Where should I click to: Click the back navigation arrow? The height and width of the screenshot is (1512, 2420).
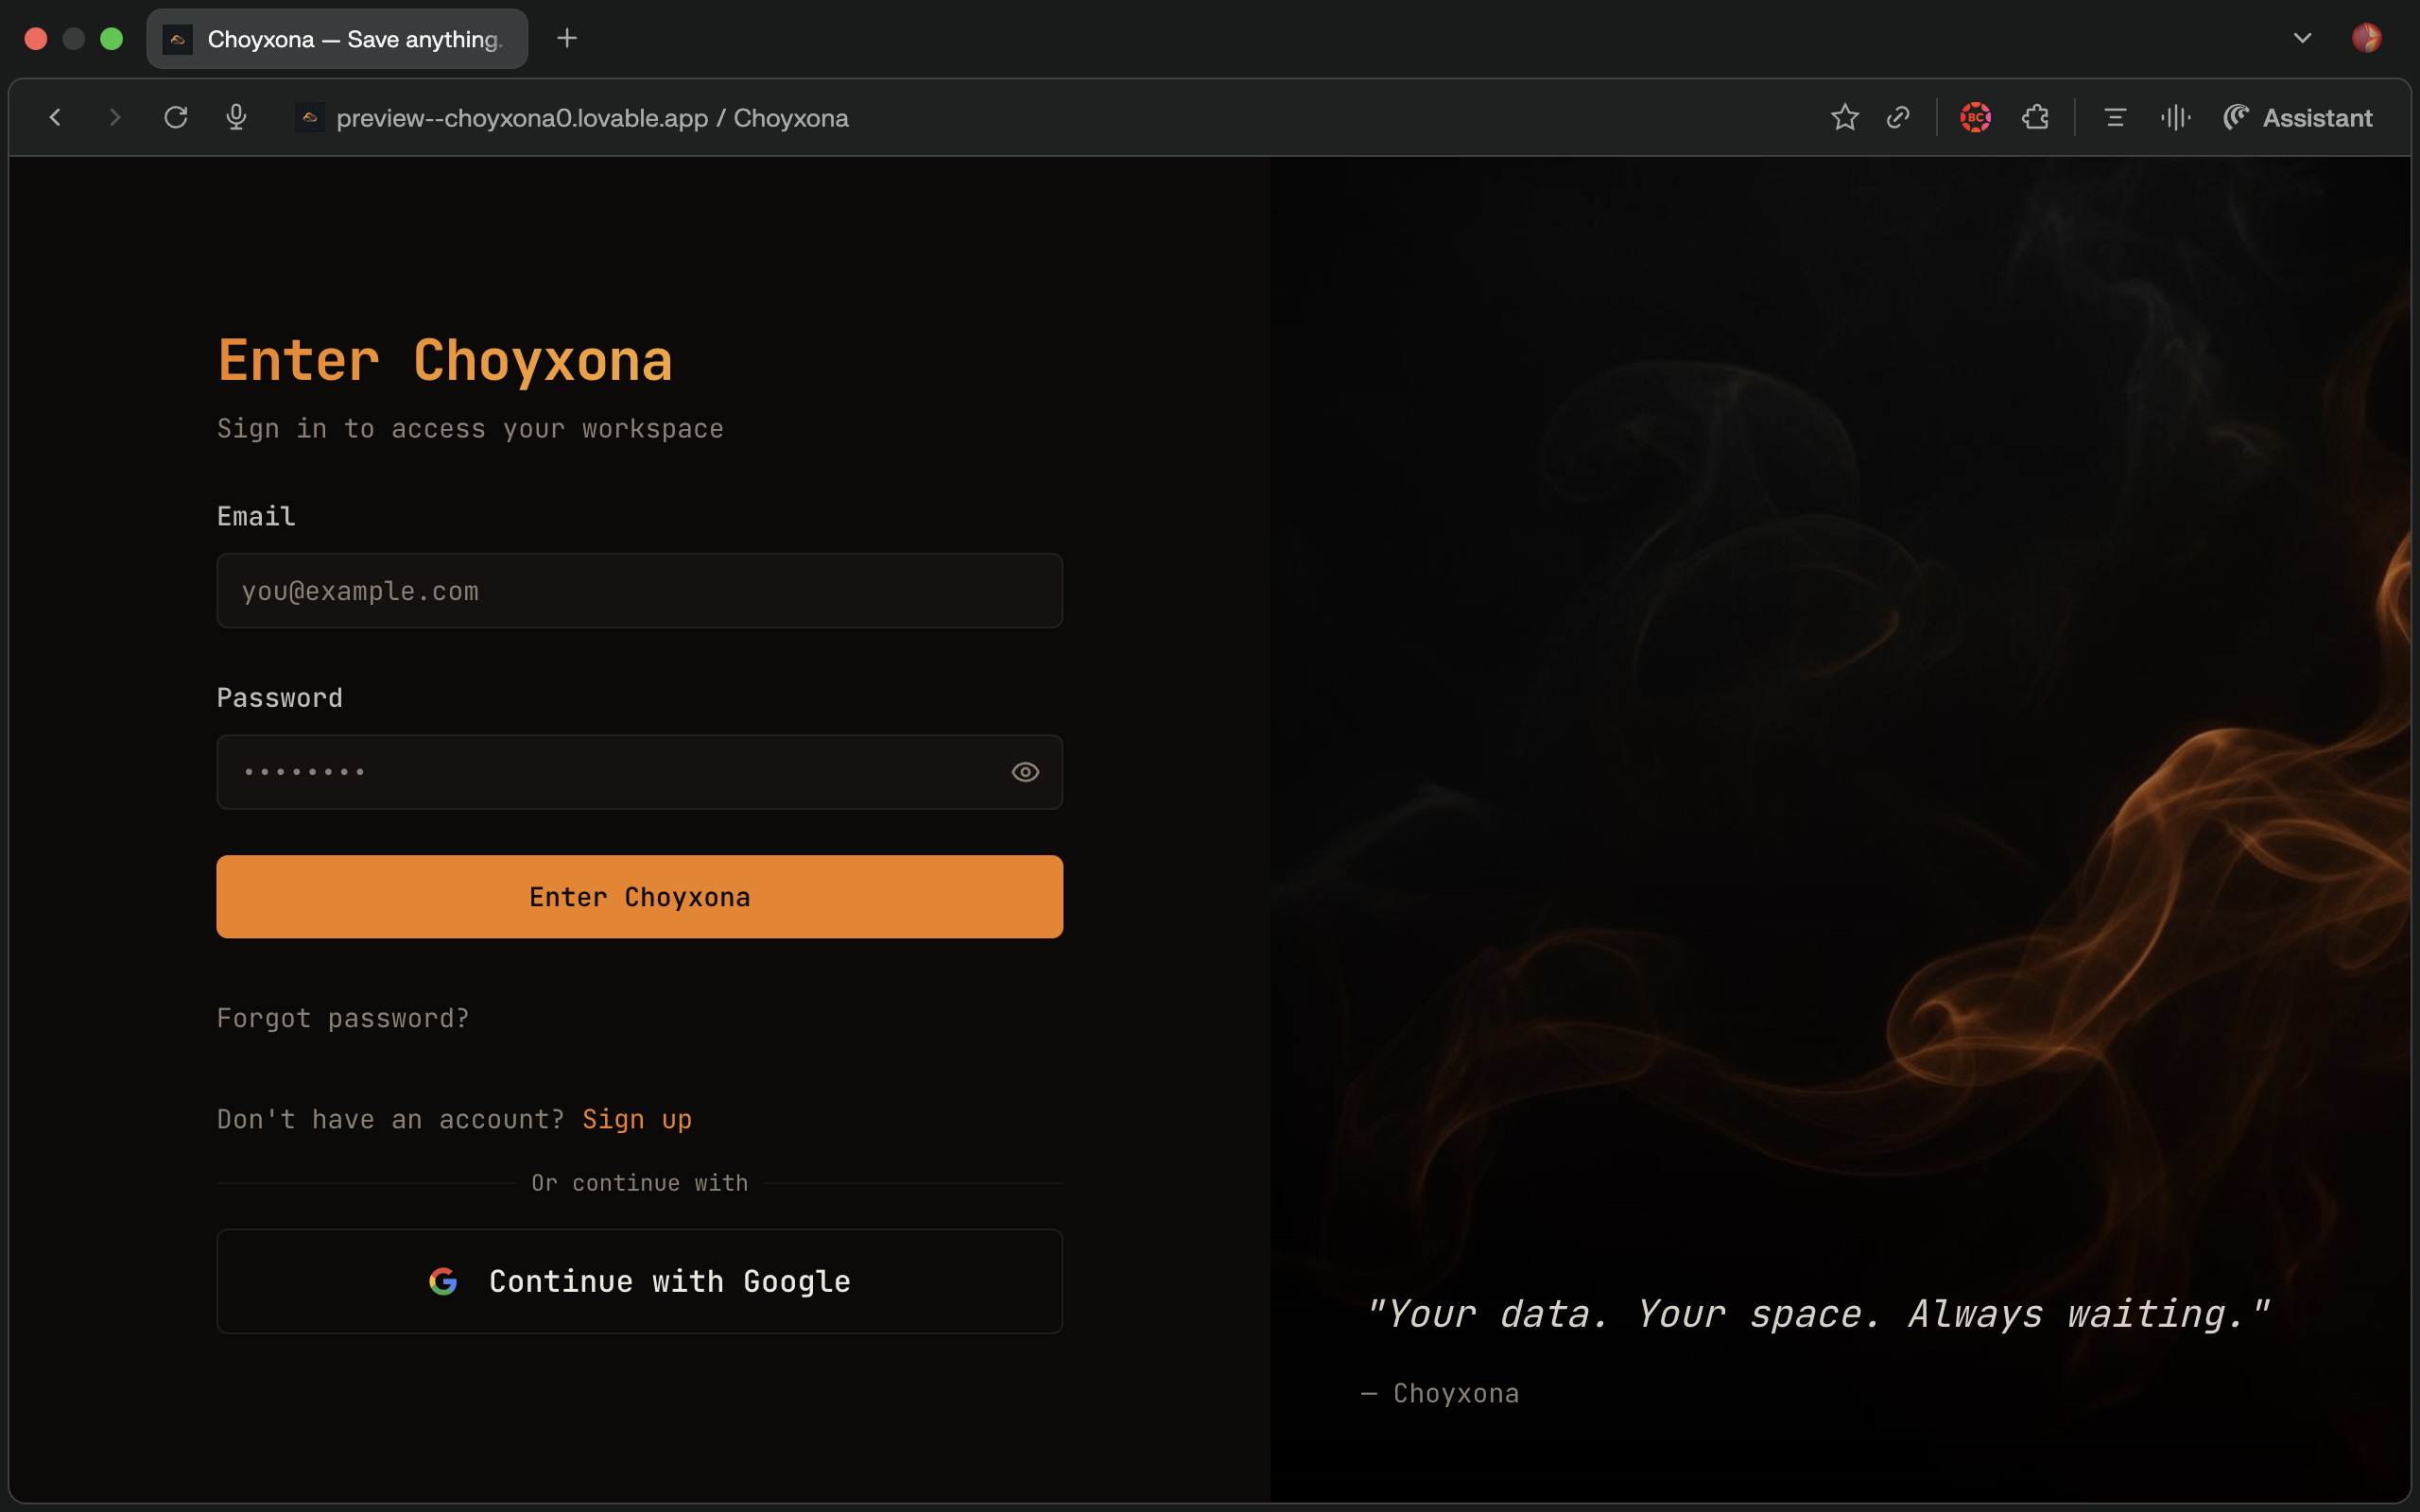coord(55,117)
